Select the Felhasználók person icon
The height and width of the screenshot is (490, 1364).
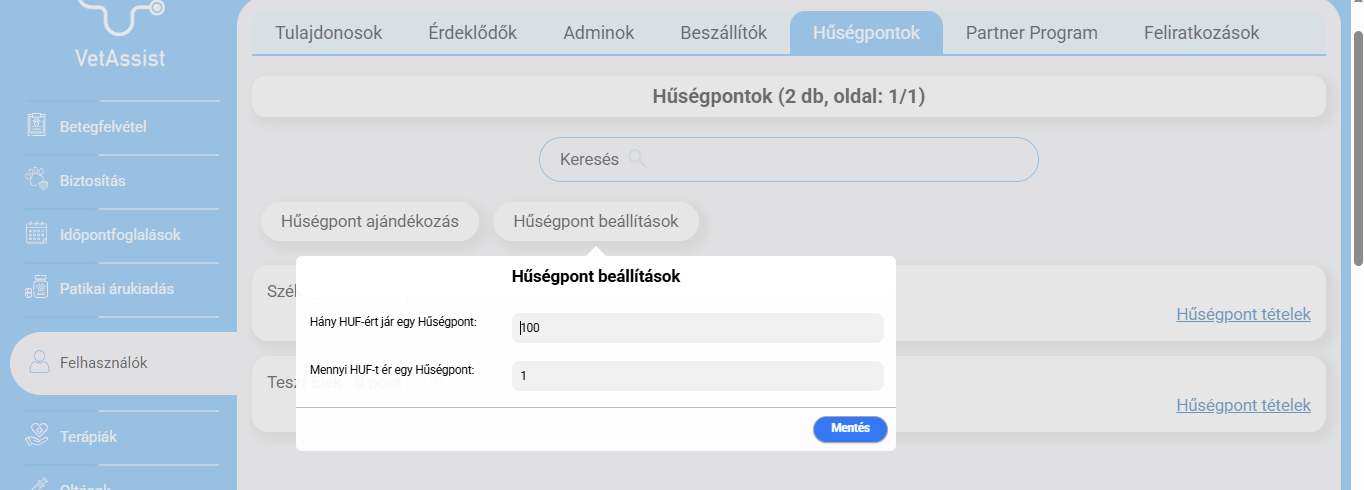coord(40,363)
